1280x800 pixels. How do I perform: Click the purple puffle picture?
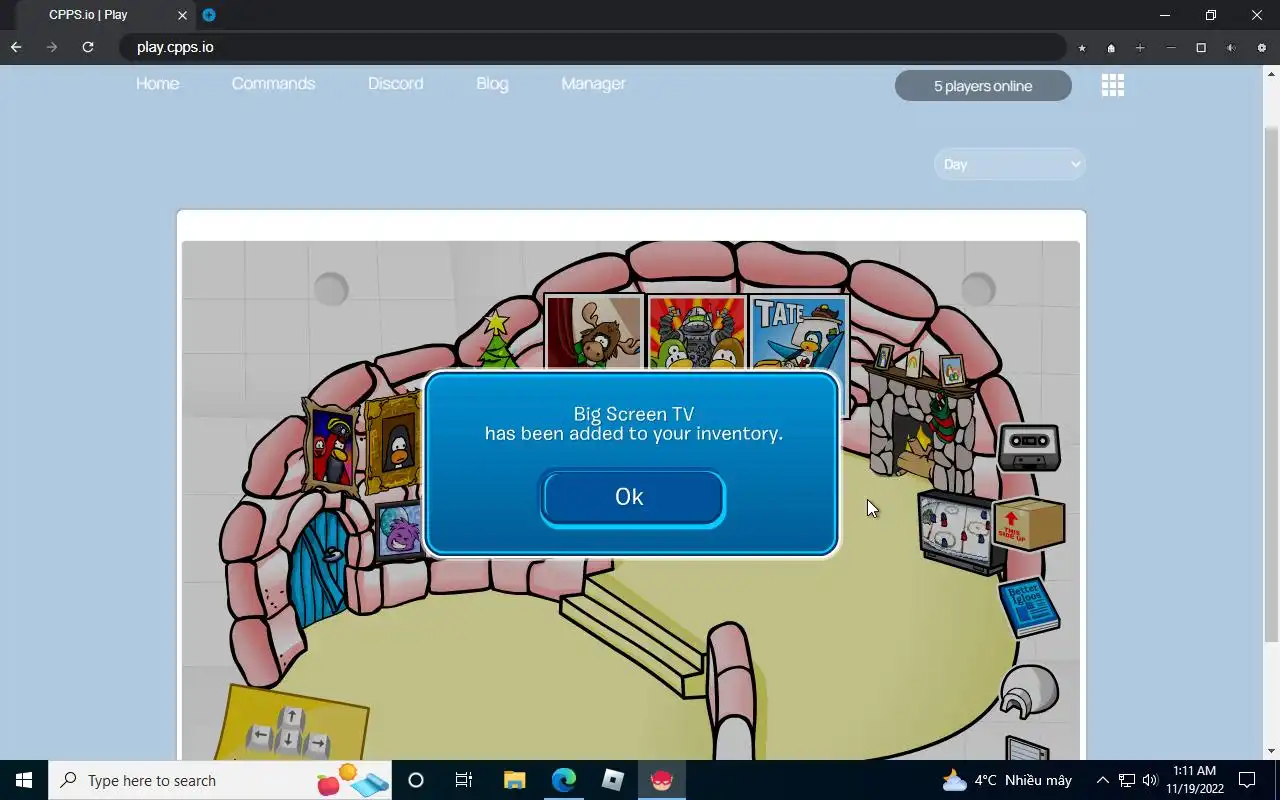pos(400,531)
